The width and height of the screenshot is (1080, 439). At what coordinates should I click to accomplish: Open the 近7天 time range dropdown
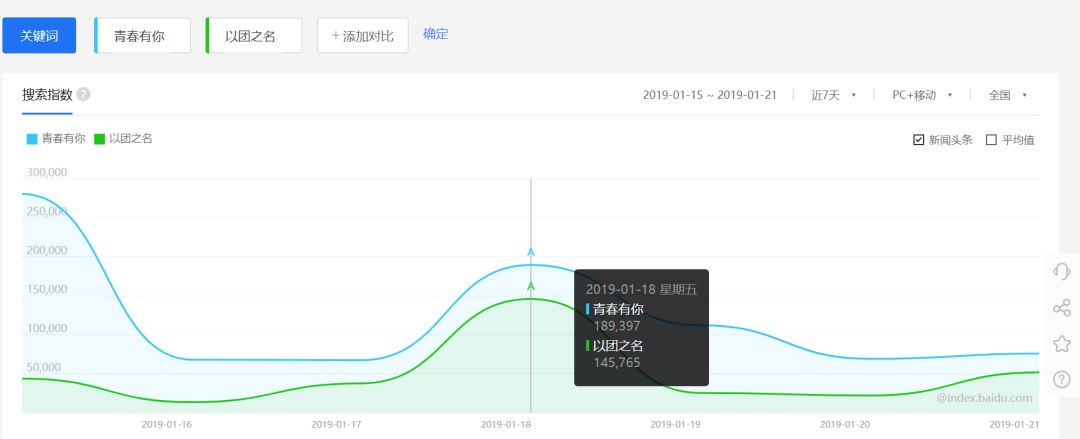833,95
